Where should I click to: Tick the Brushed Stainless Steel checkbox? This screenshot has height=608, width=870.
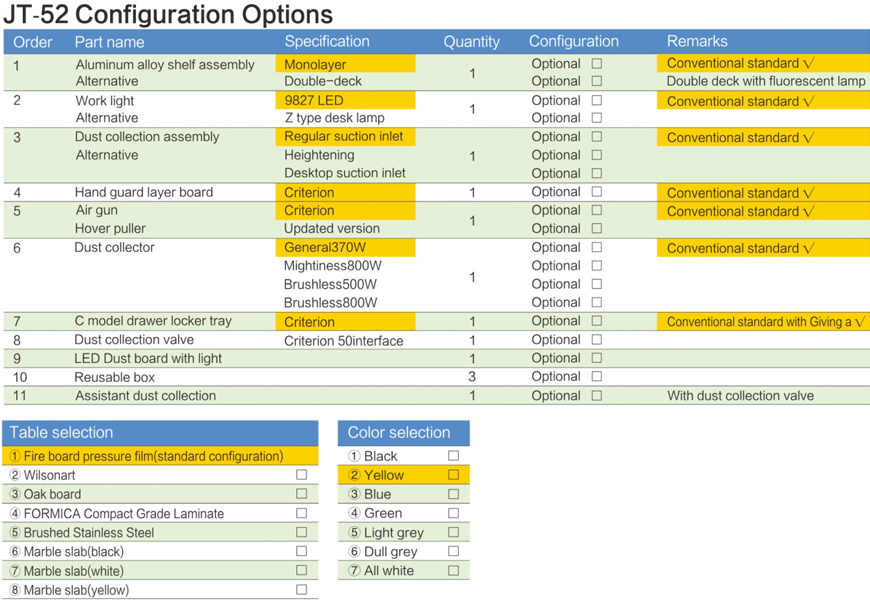tap(301, 532)
